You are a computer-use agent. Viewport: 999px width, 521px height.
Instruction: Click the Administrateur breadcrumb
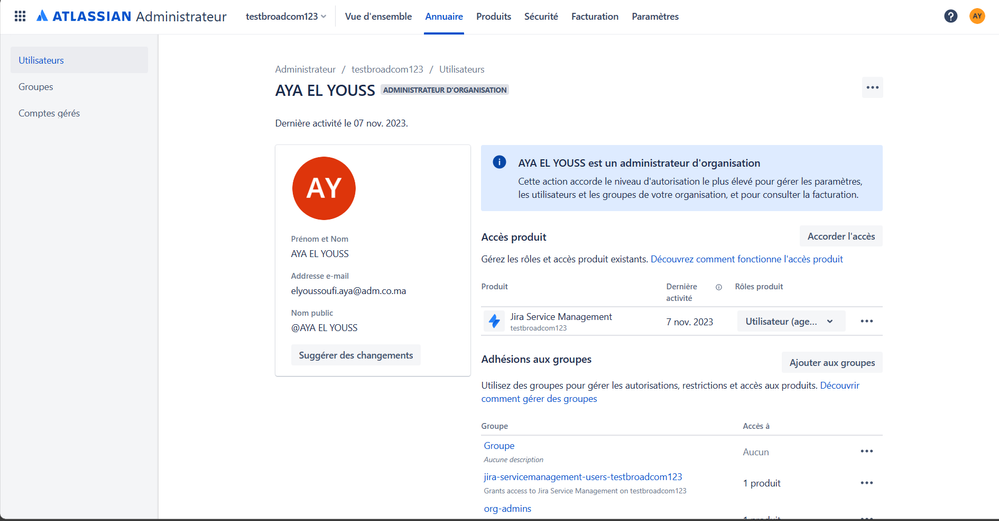(305, 69)
